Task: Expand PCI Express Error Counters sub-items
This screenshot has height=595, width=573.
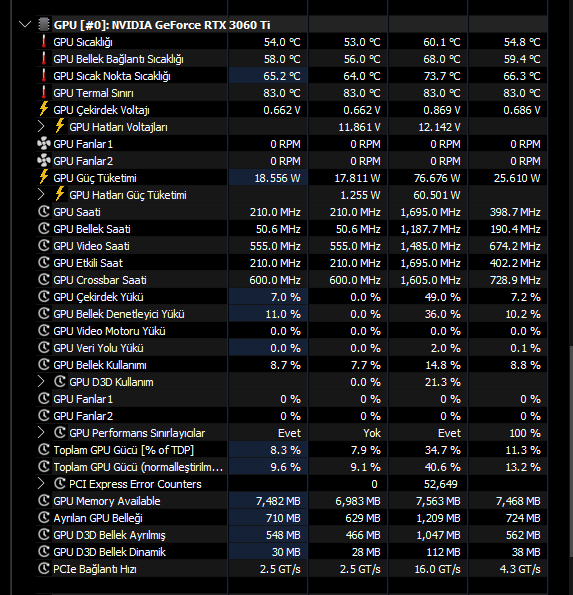Action: (41, 483)
